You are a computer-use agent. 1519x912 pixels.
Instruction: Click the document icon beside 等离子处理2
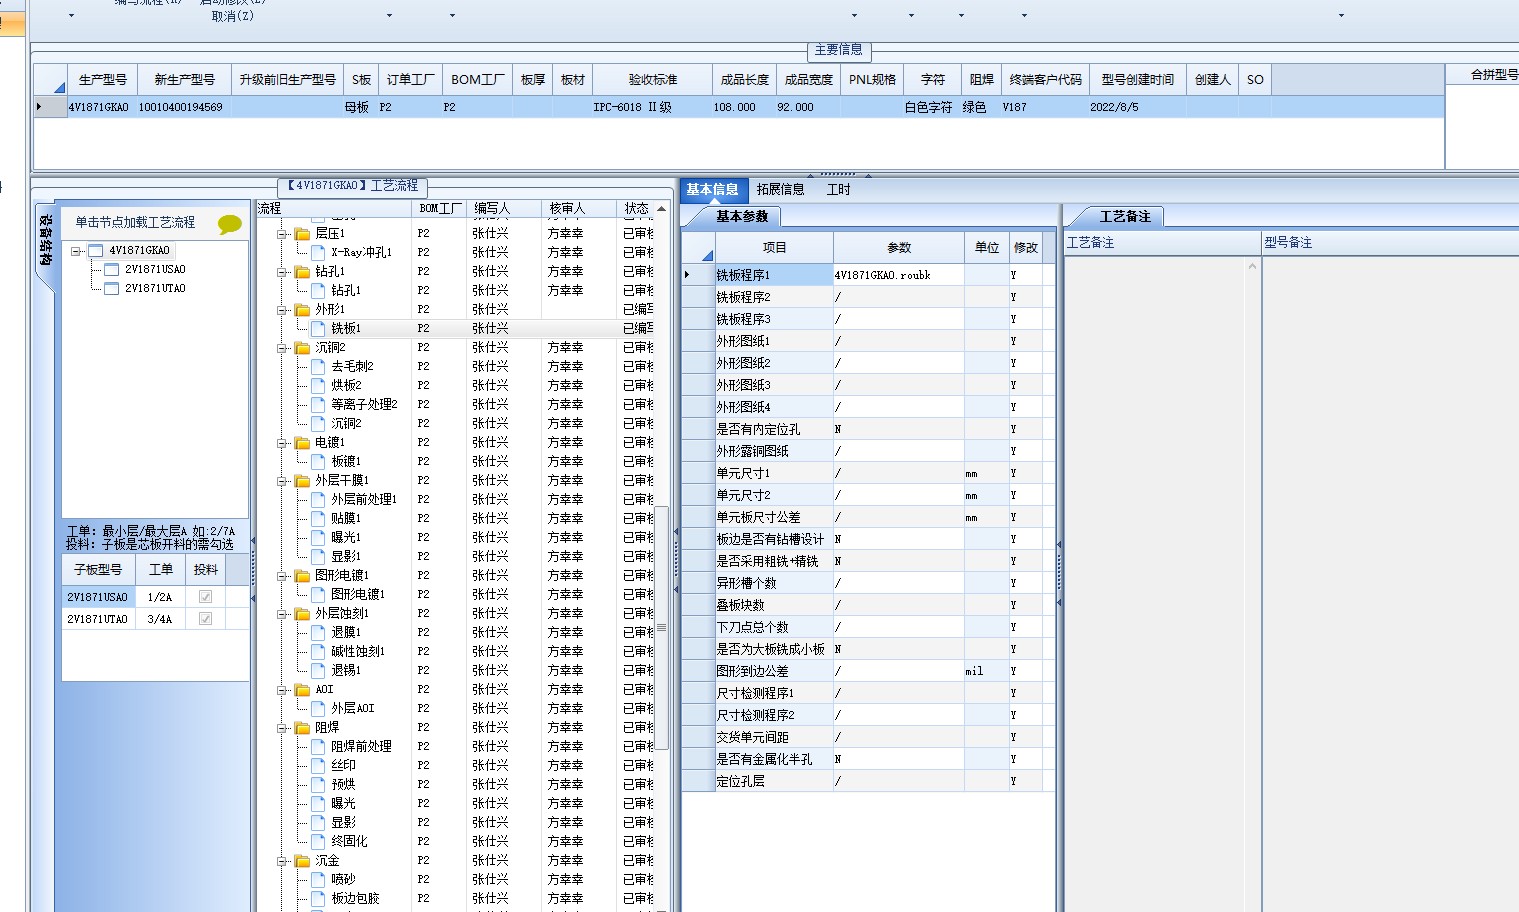pos(318,404)
